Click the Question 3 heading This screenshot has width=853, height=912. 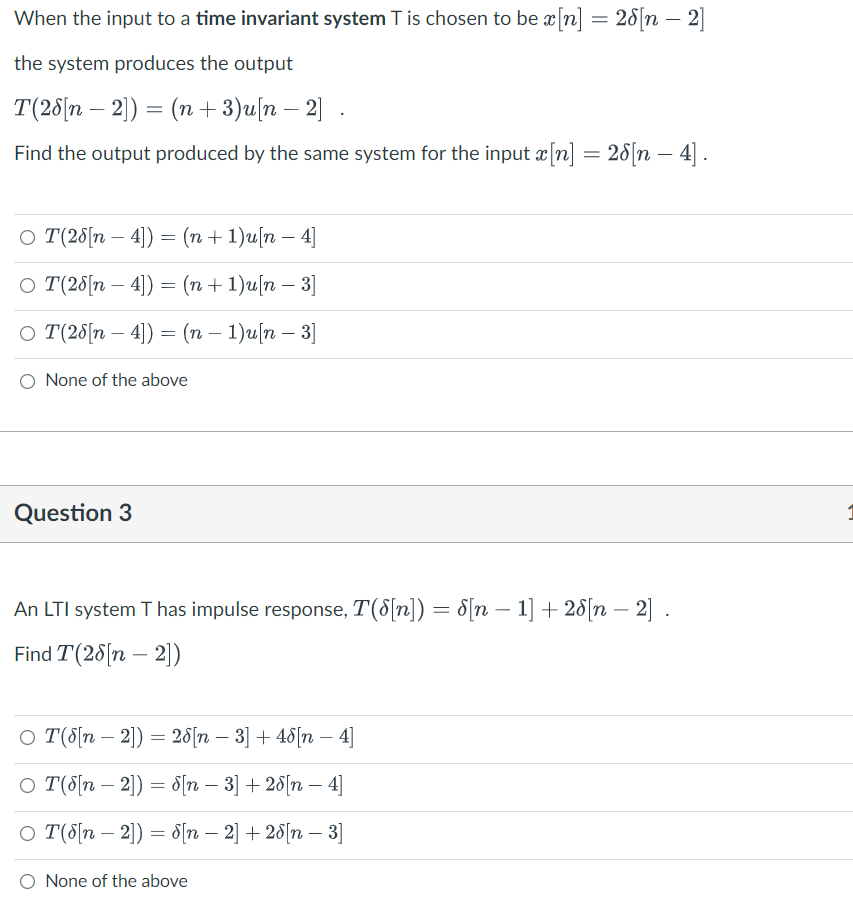click(73, 513)
